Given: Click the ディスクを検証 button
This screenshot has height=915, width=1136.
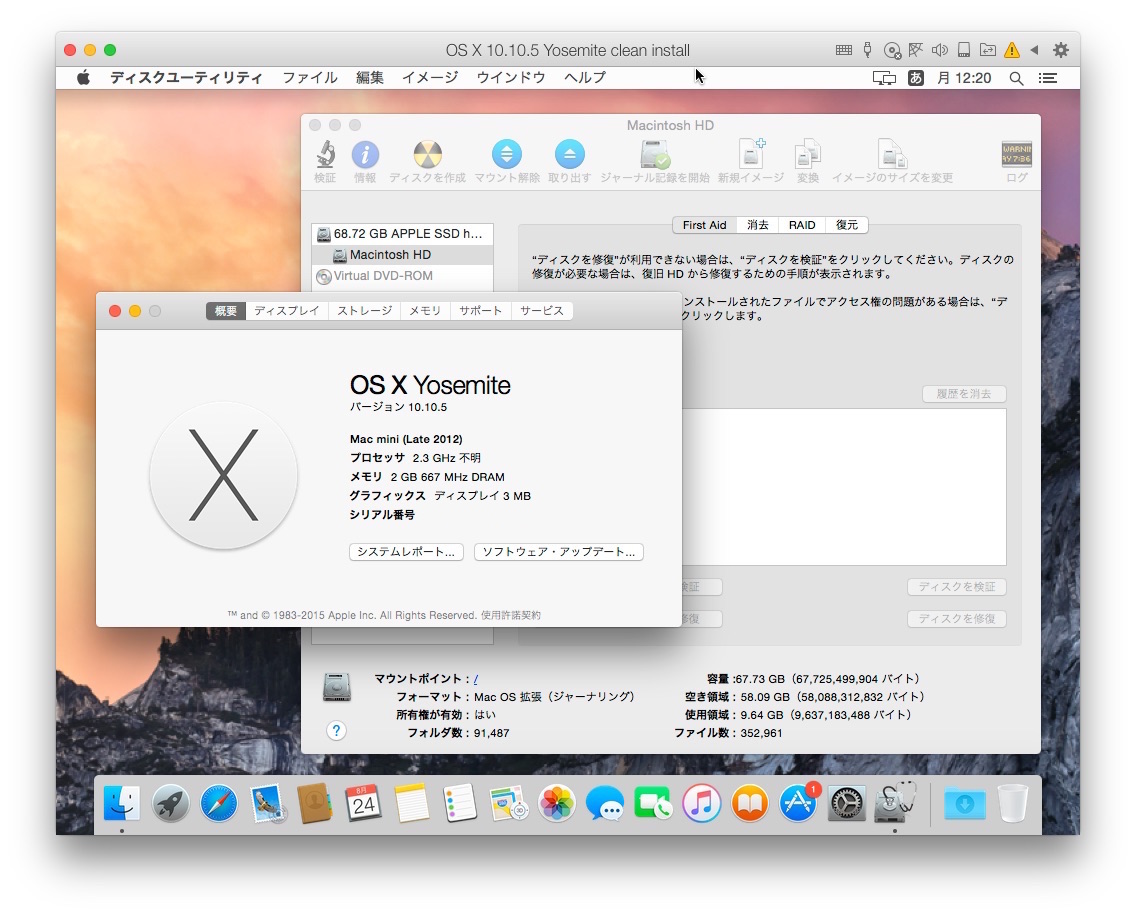Looking at the screenshot, I should tap(956, 587).
